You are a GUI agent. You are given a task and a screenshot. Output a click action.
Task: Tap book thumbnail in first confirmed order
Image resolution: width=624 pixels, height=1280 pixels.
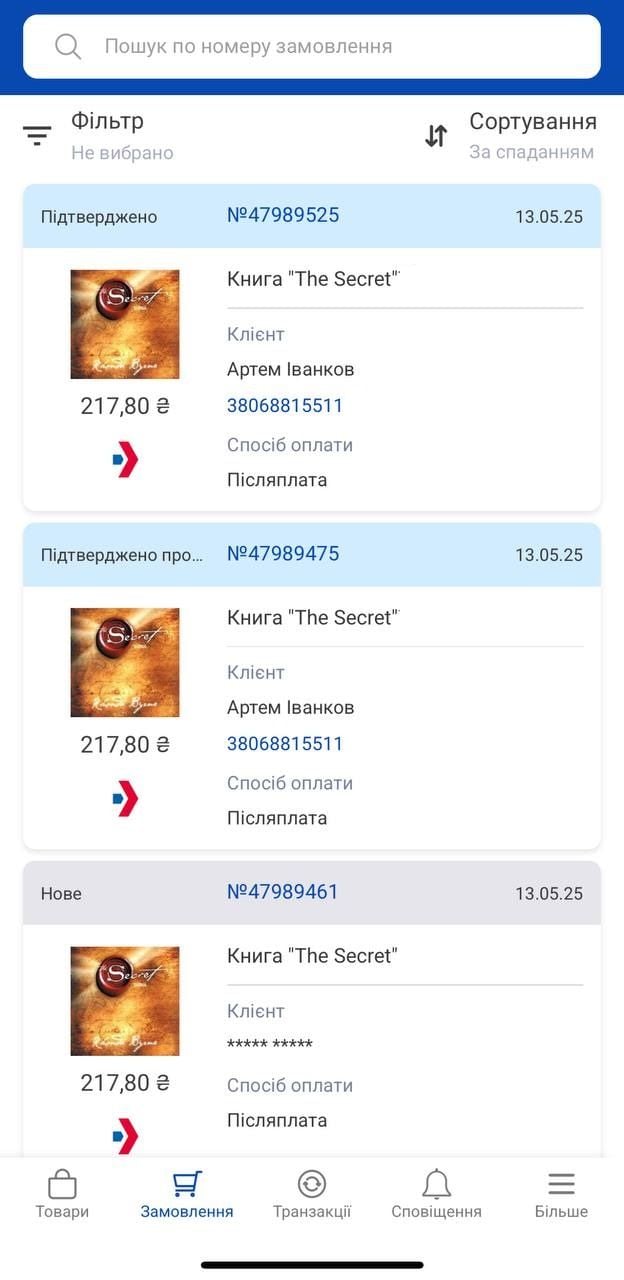click(x=125, y=324)
